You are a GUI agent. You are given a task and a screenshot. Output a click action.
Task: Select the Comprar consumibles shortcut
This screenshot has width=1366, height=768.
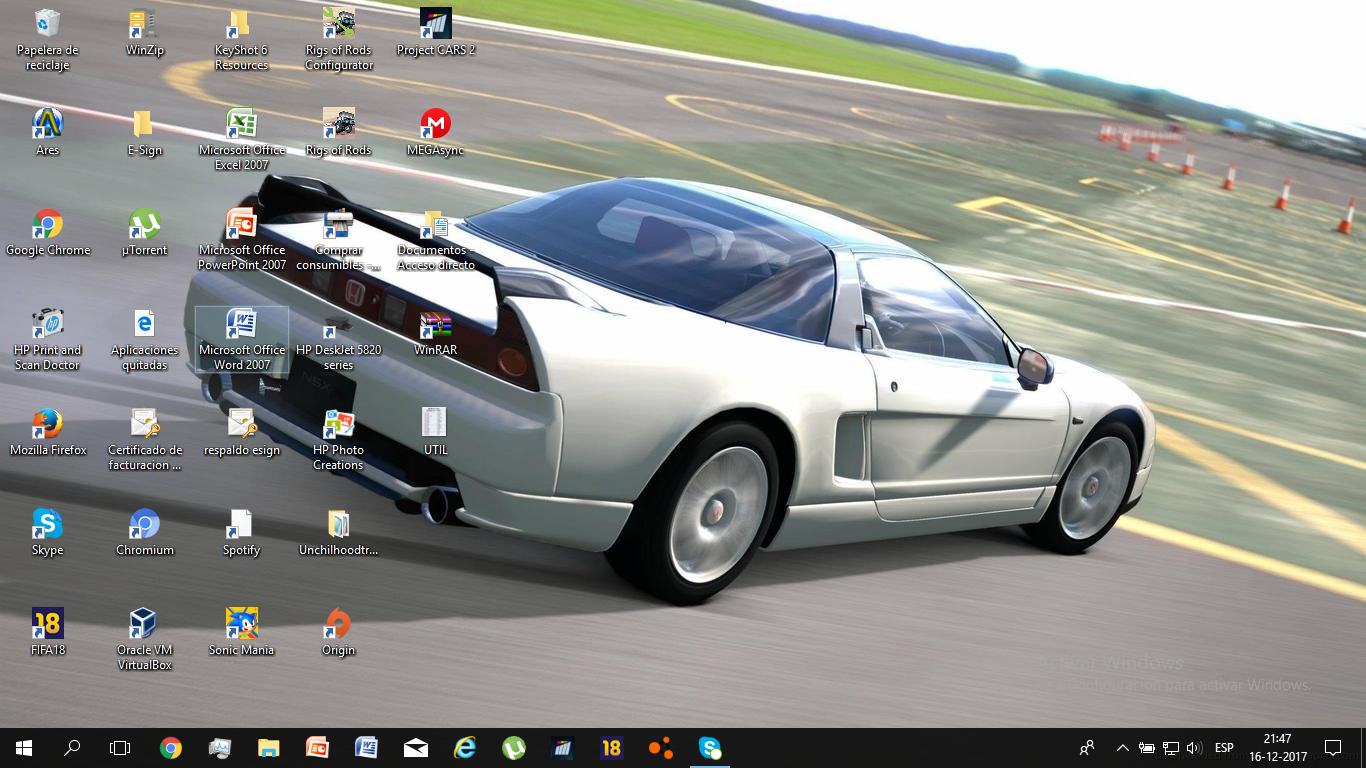pos(338,238)
